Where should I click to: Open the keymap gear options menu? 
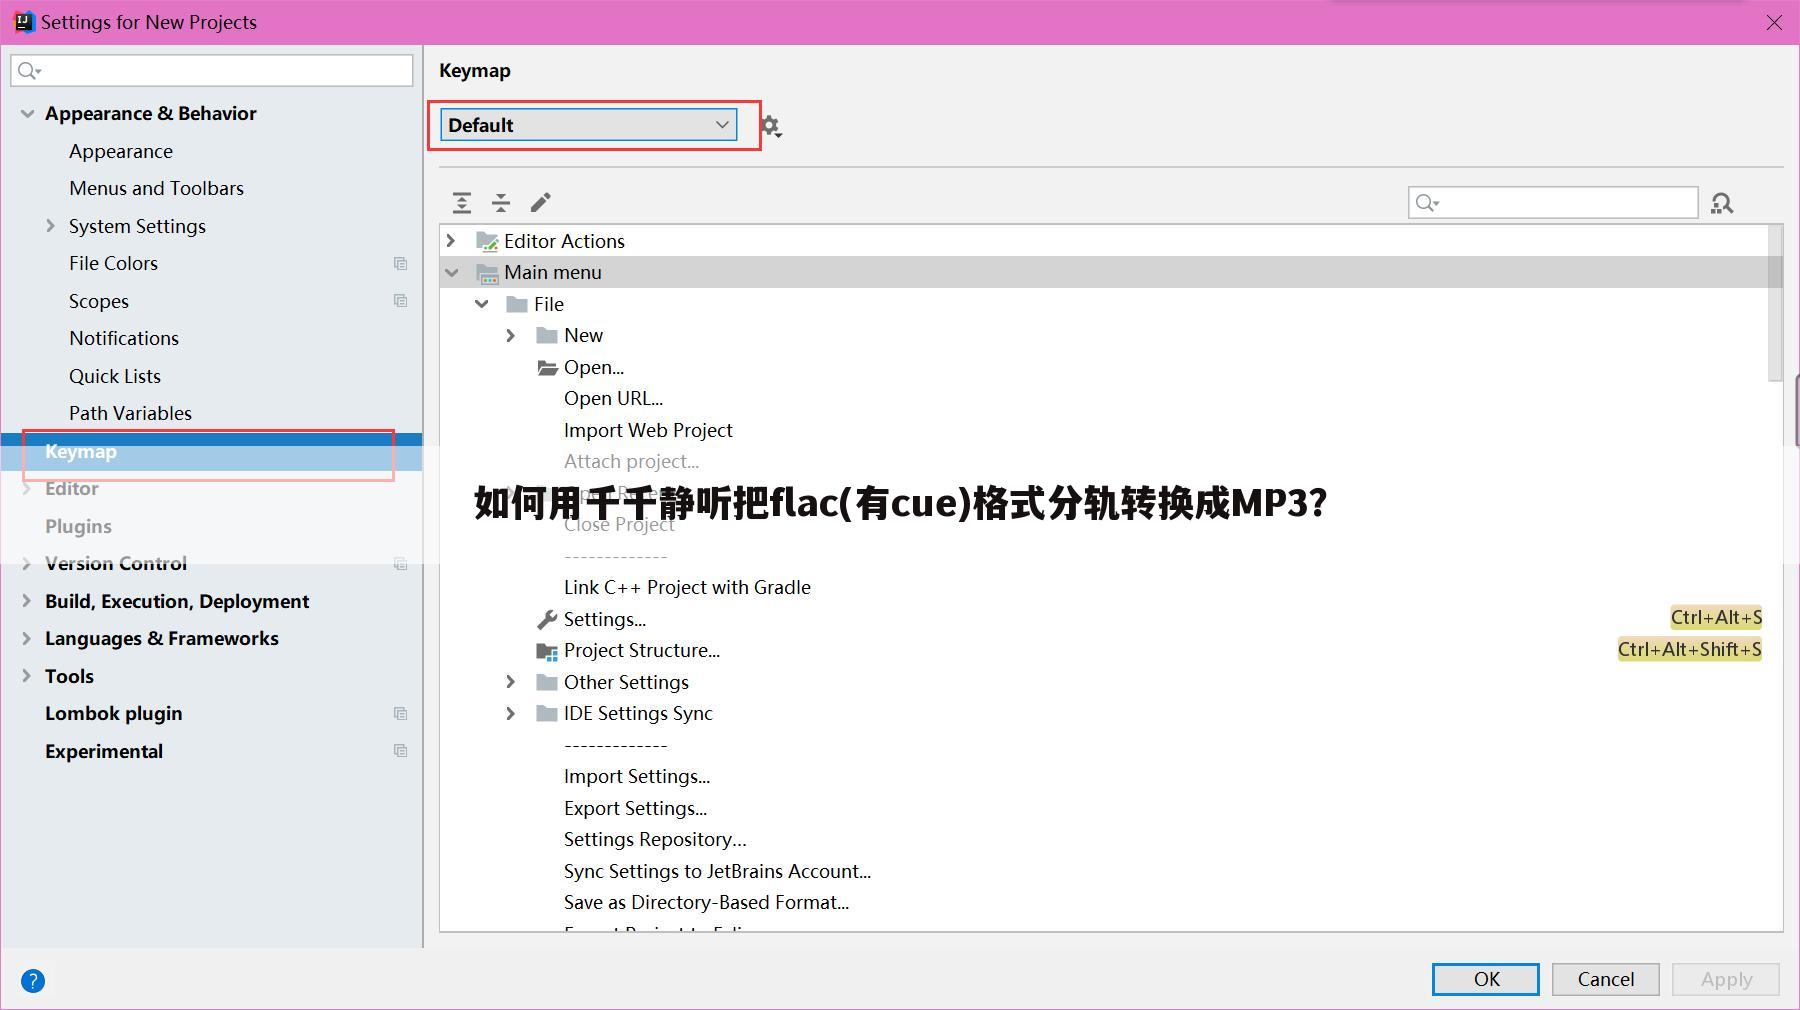click(x=770, y=126)
